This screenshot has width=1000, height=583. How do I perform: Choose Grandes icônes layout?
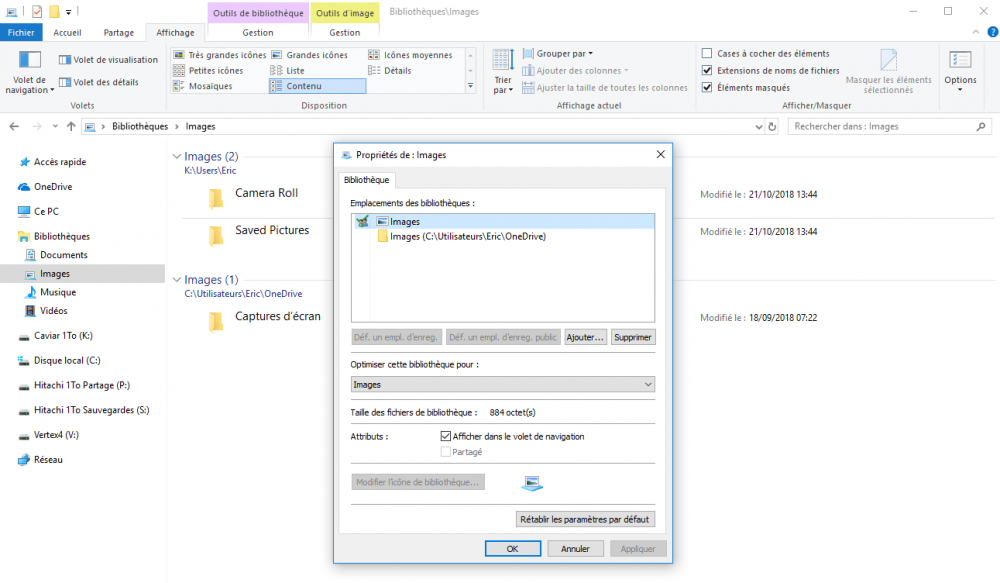coord(310,55)
